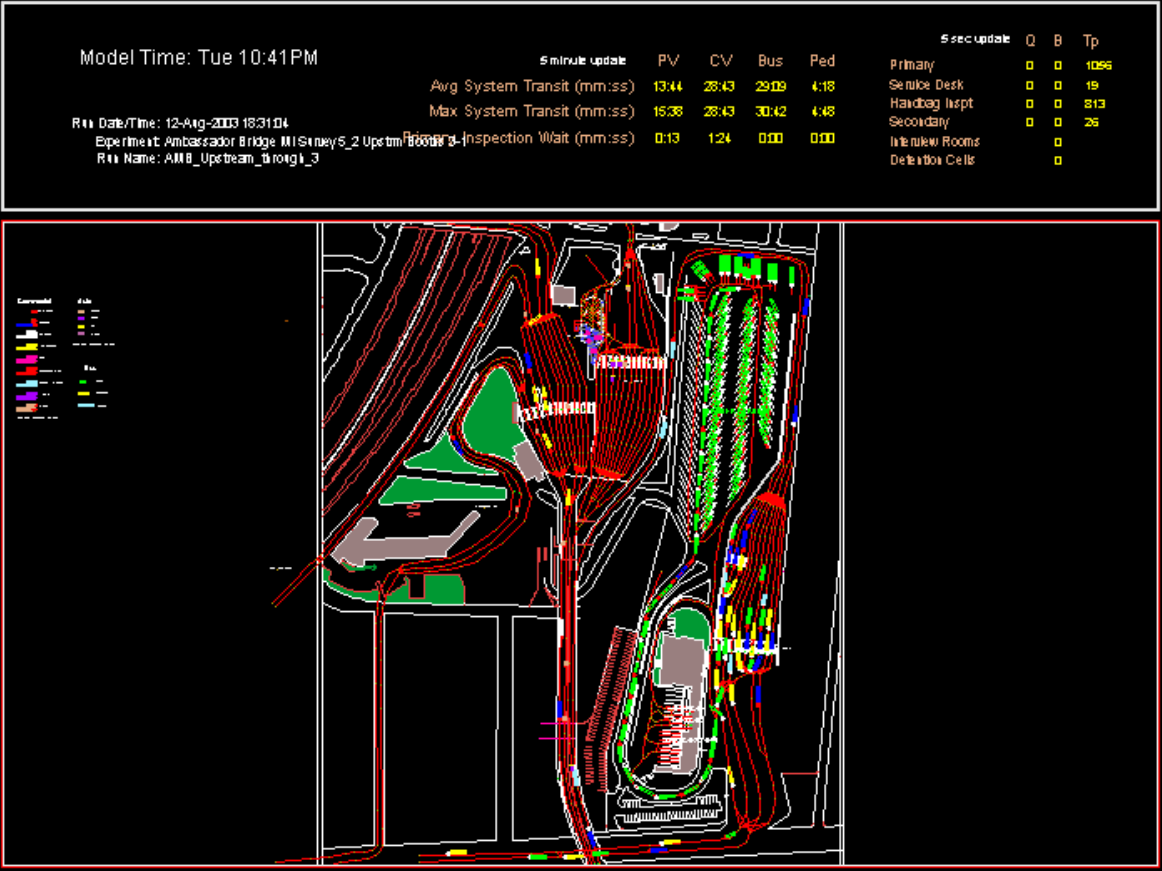Click the Model Time display
1162x871 pixels.
199,58
